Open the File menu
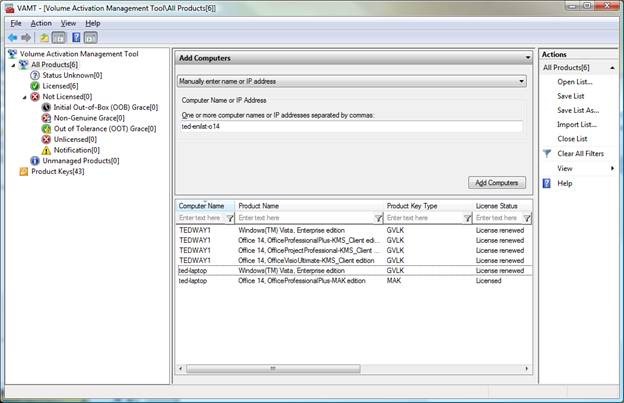624x403 pixels. 16,23
